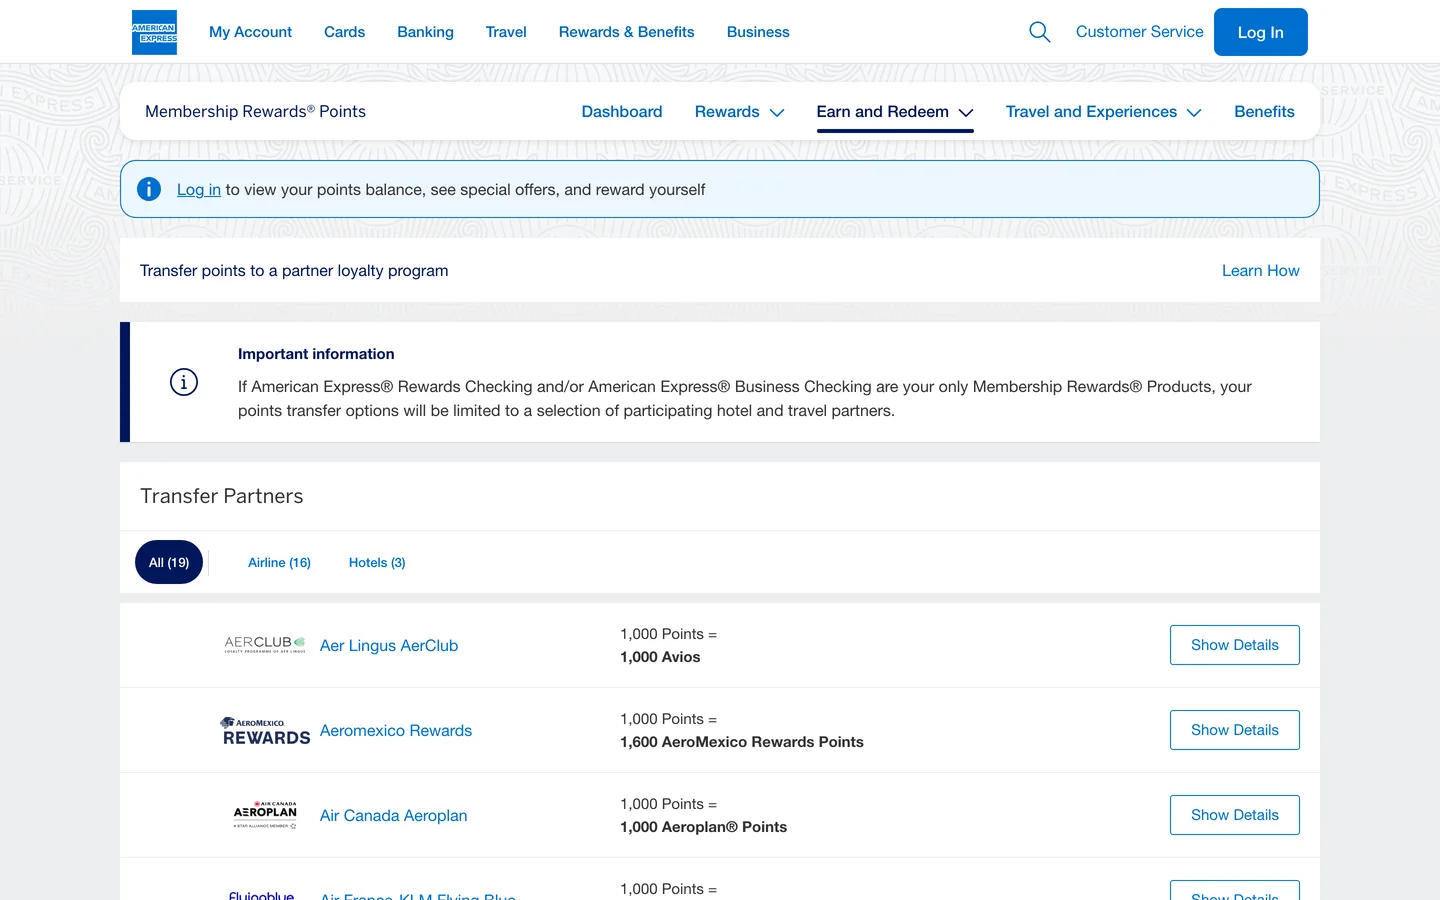
Task: Open the Travel menu in top navigation
Action: (506, 32)
